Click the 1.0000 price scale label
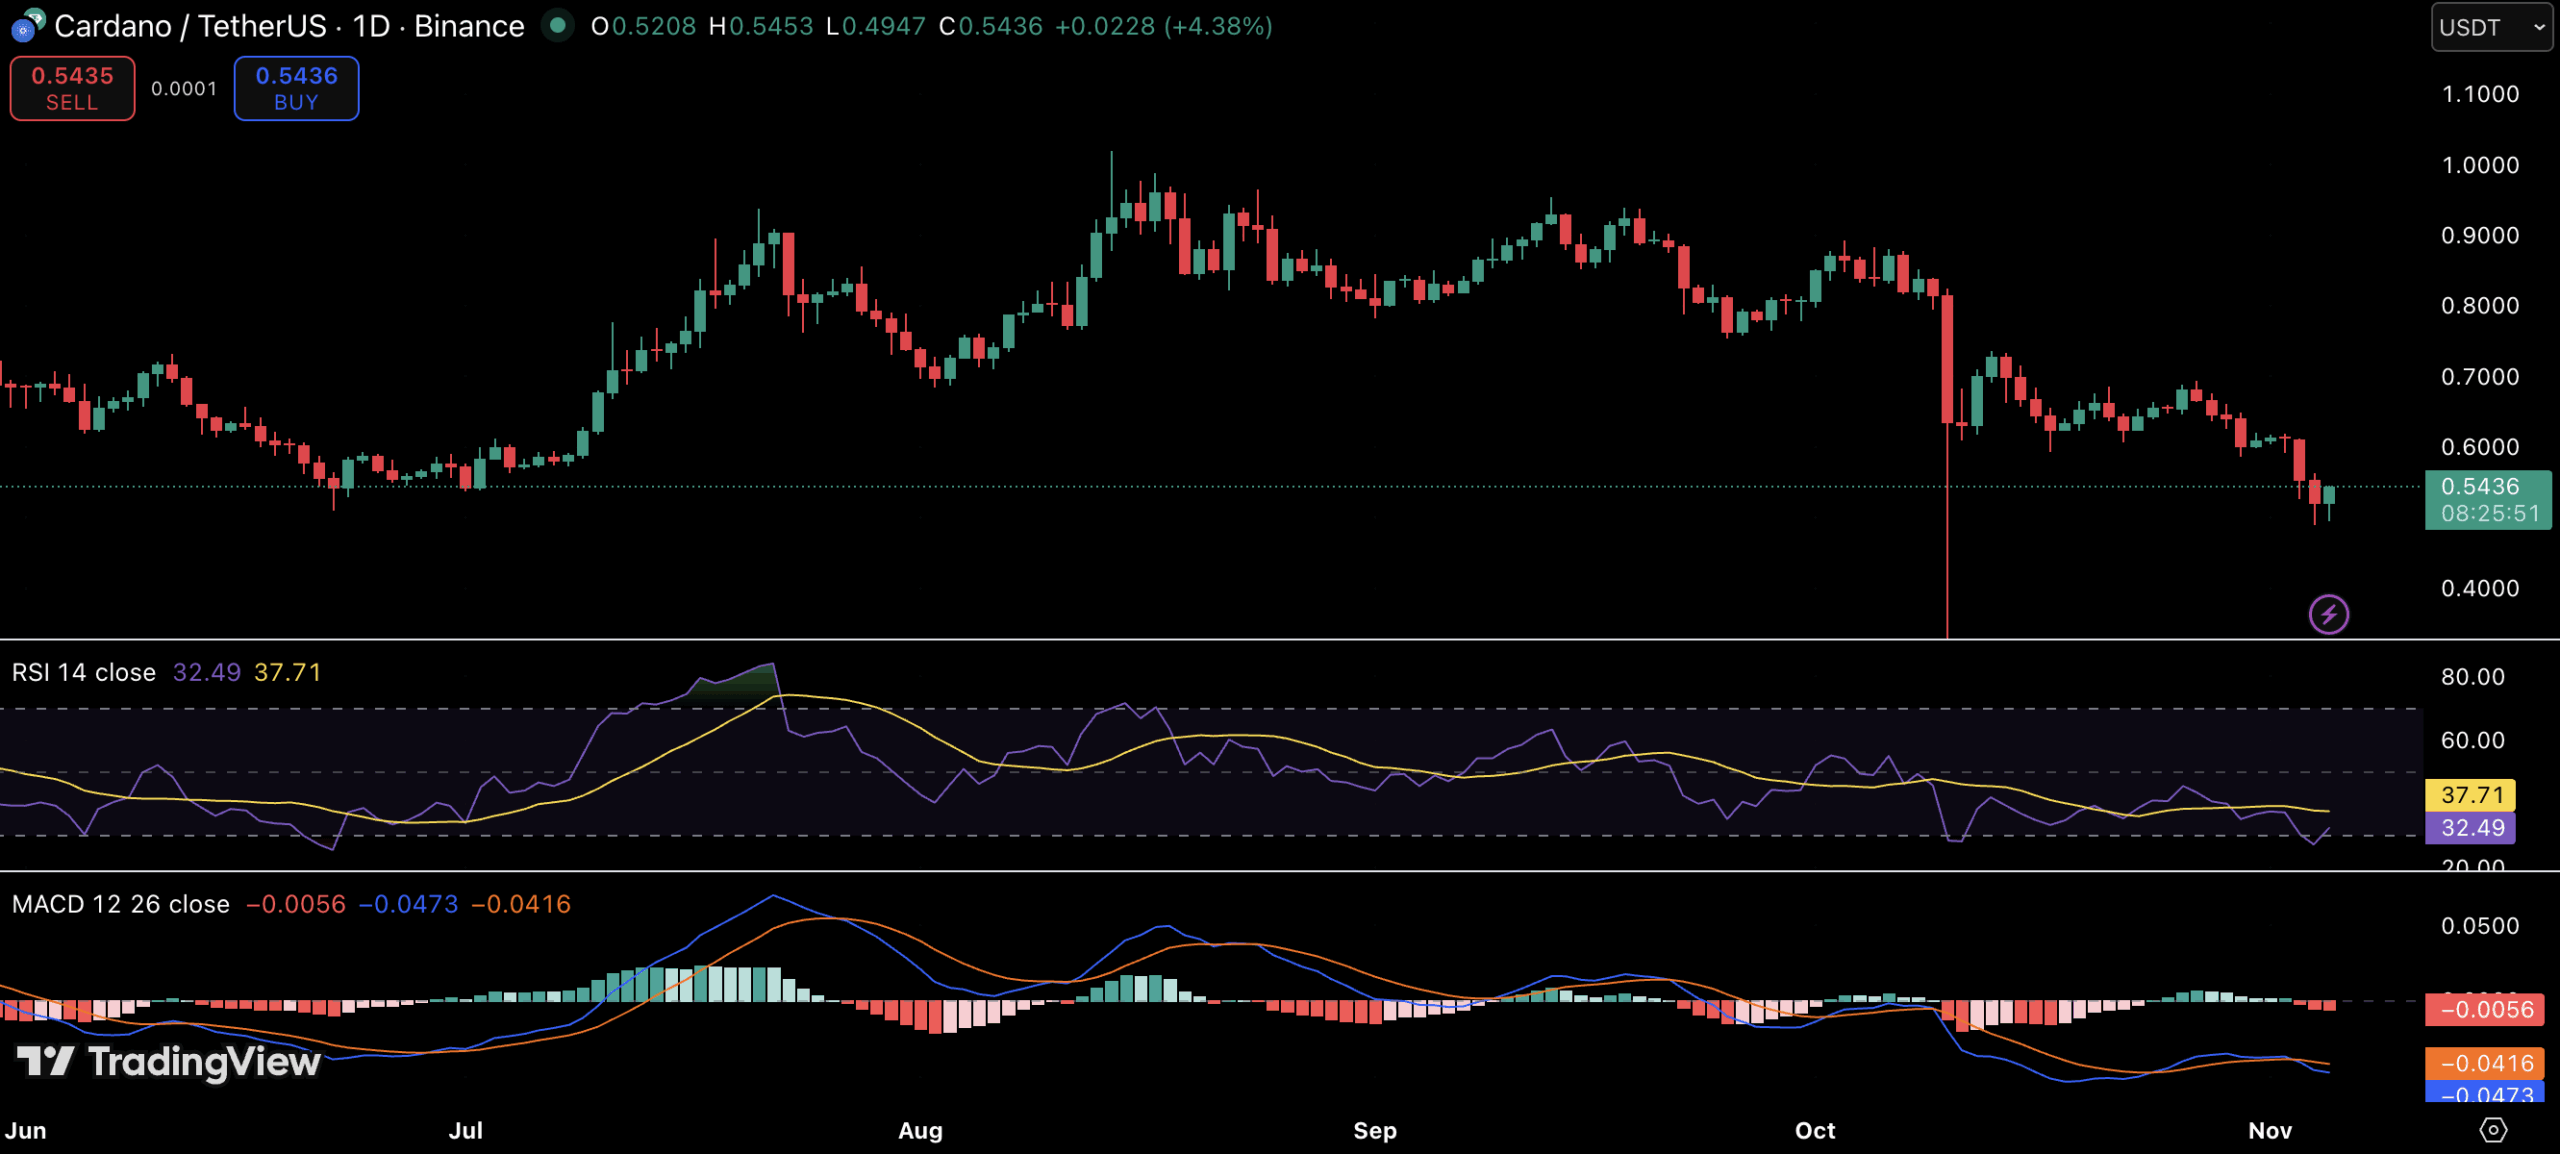This screenshot has height=1154, width=2560. (2479, 165)
